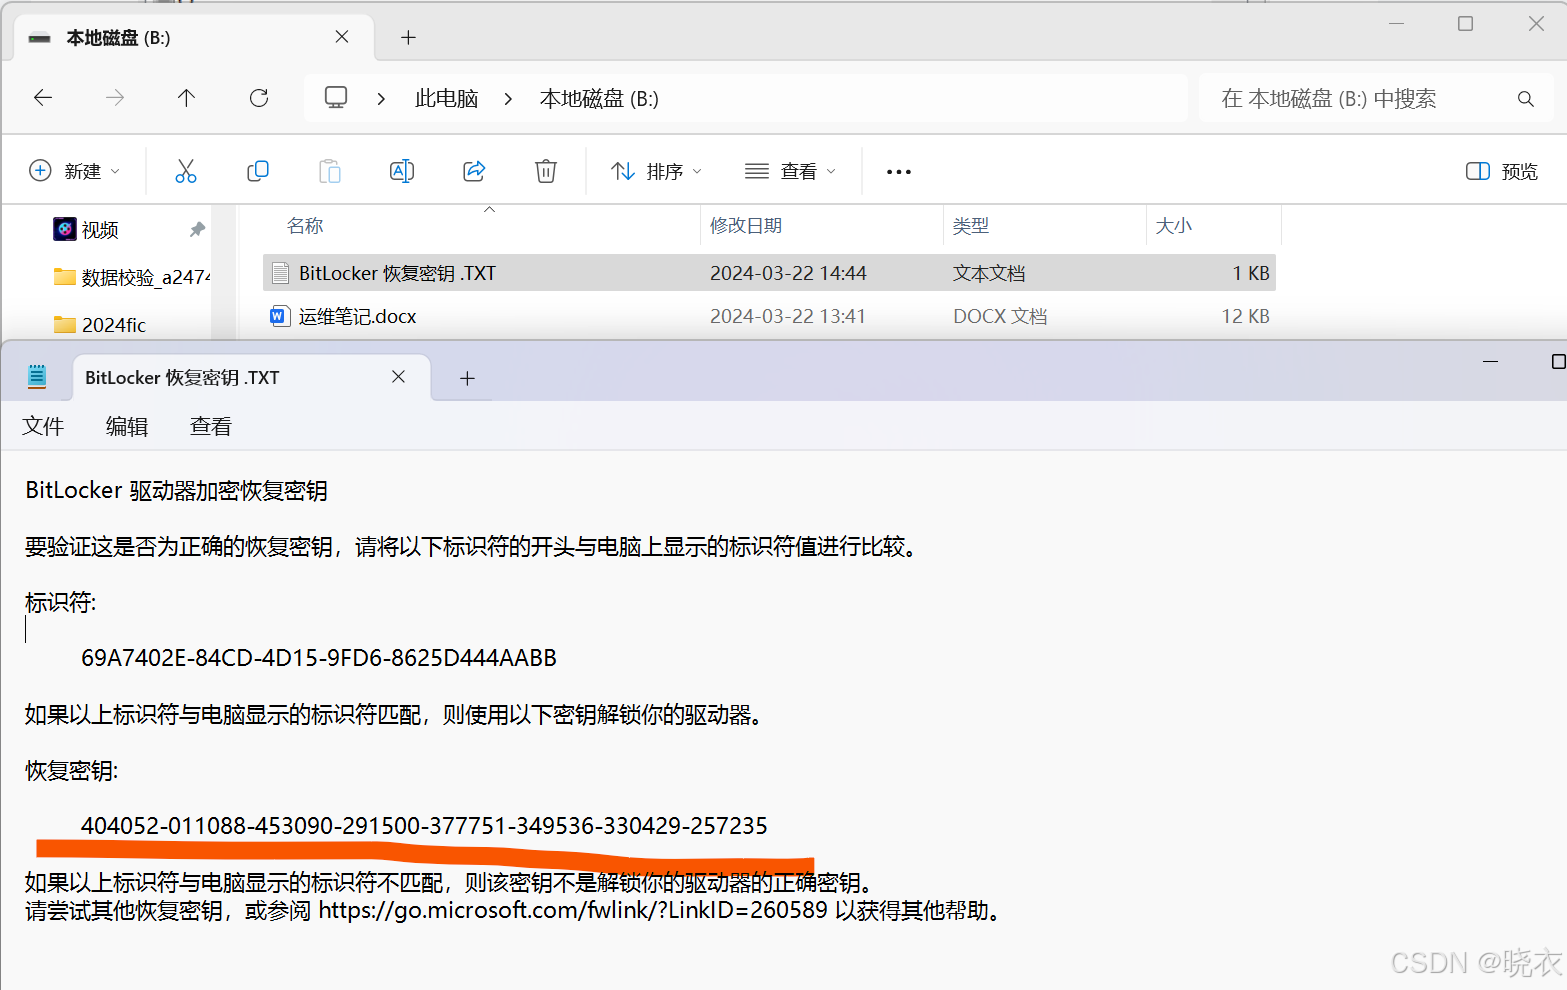
Task: Click the Rename icon in Explorer toolbar
Action: 402,171
